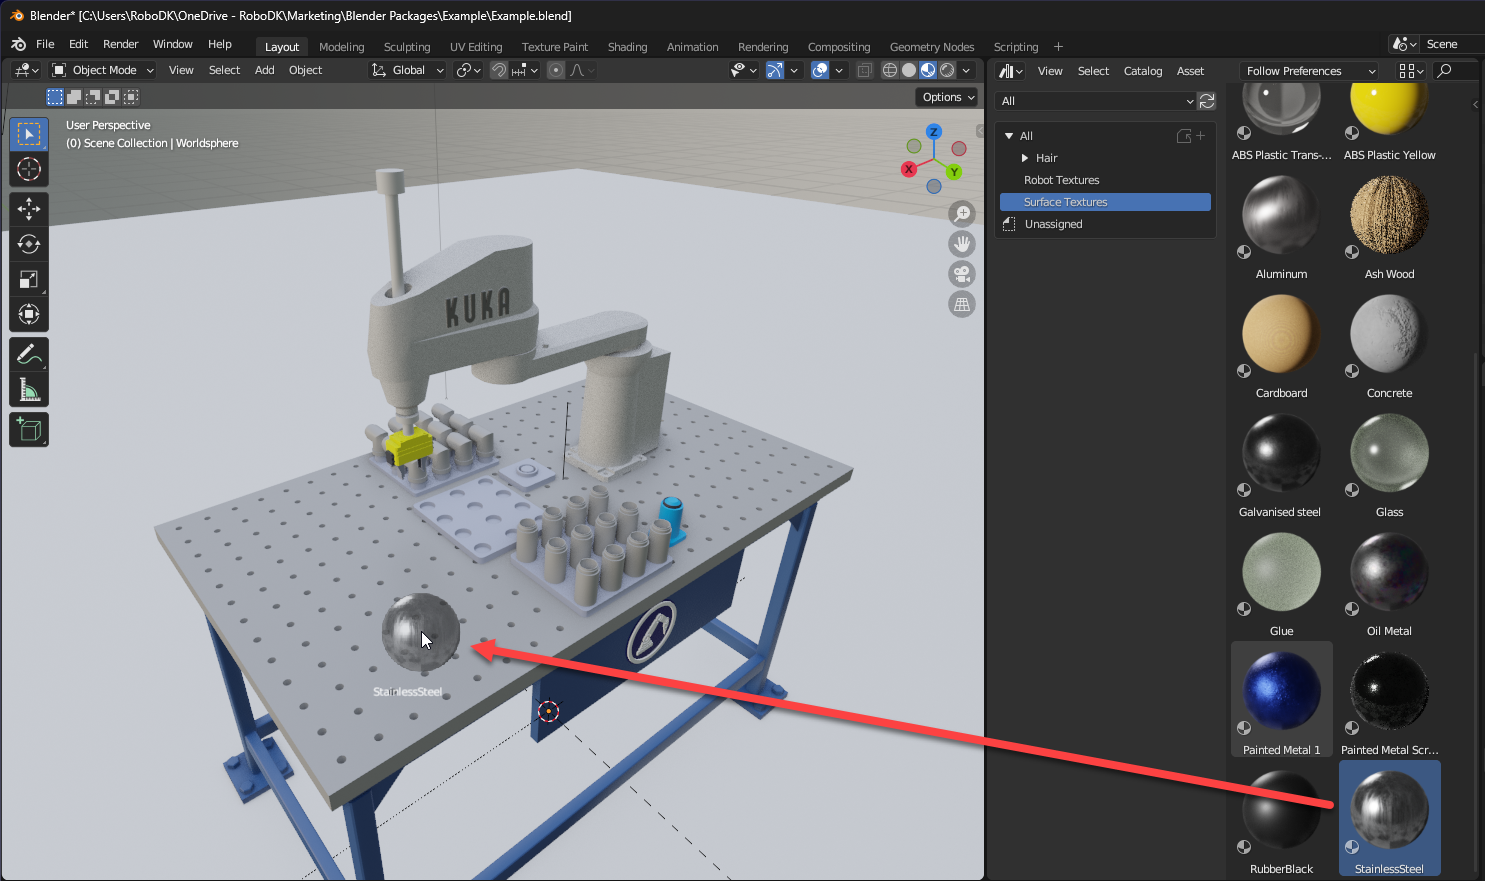Select the Move tool in the toolbar
Screen dimensions: 1485x881
click(29, 209)
